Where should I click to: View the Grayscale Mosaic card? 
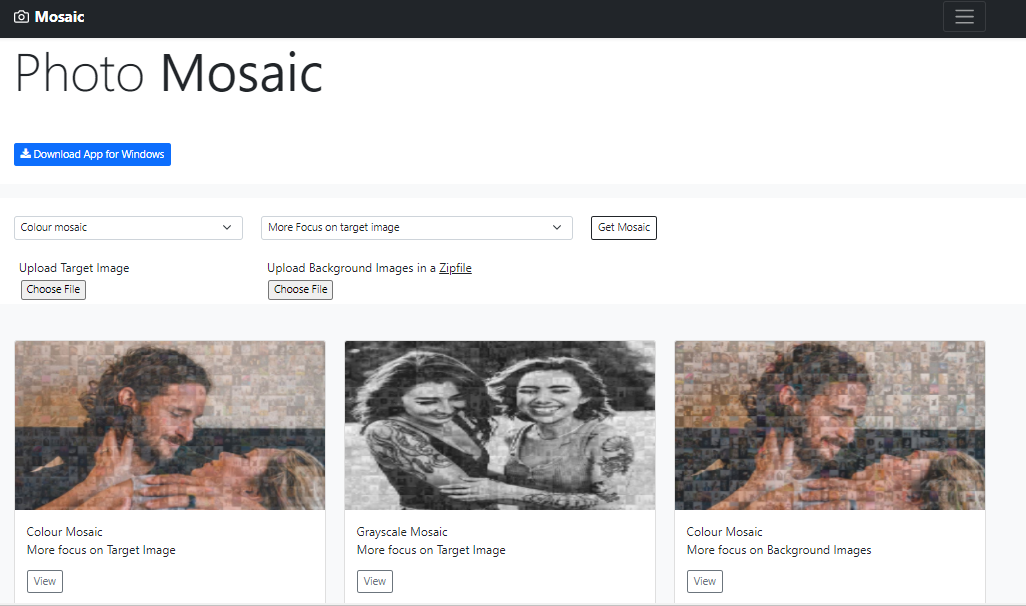[x=375, y=581]
